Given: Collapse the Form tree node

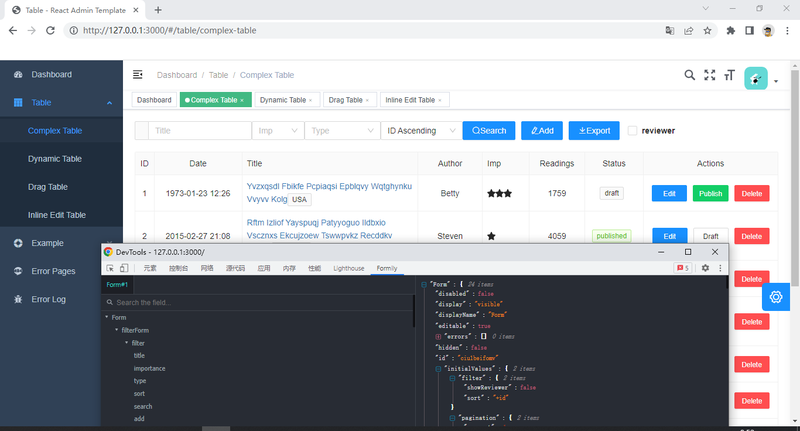Looking at the screenshot, I should [107, 317].
